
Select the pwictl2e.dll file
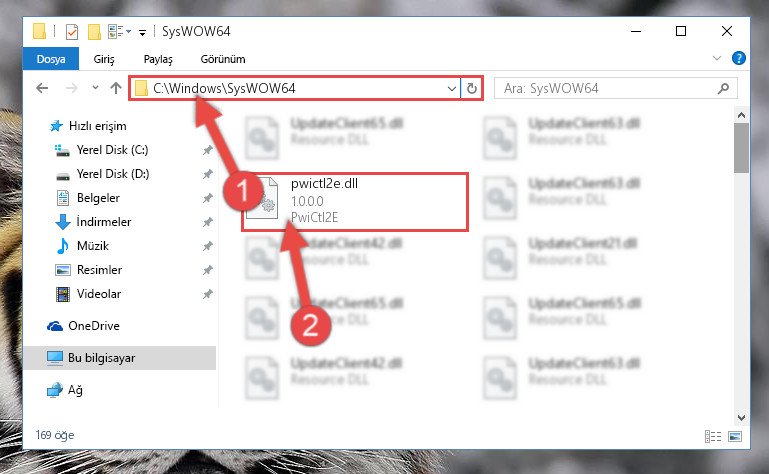355,202
